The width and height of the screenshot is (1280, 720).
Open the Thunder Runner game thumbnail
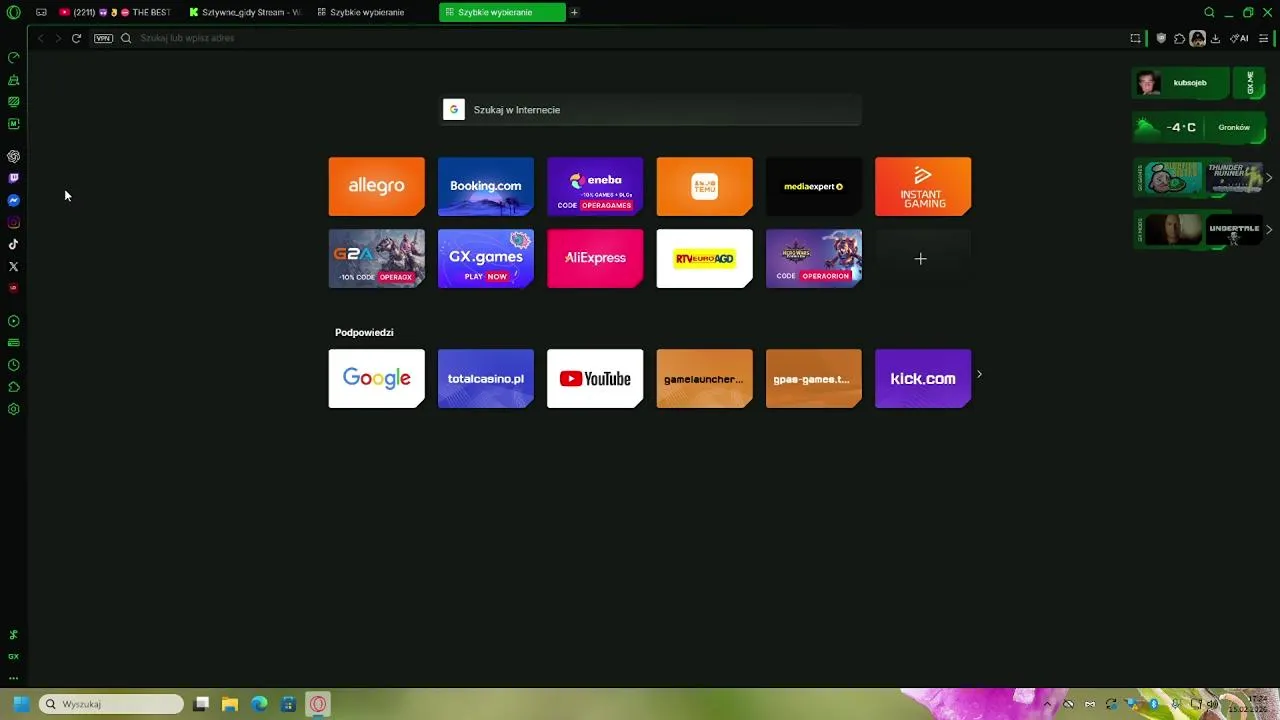(1234, 178)
